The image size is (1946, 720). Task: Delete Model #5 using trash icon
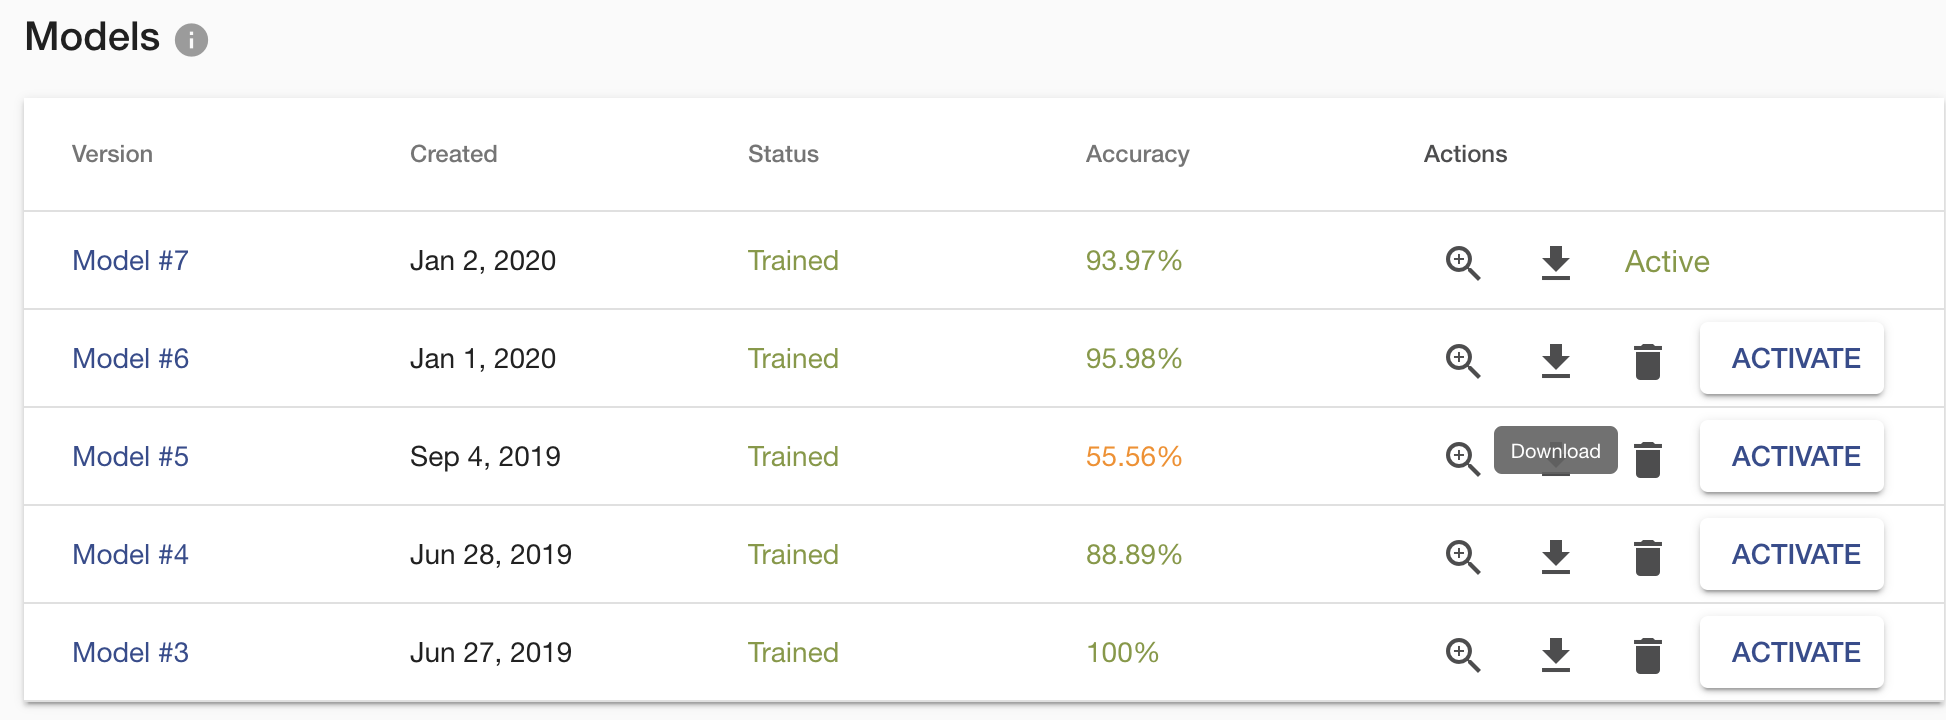(1648, 459)
